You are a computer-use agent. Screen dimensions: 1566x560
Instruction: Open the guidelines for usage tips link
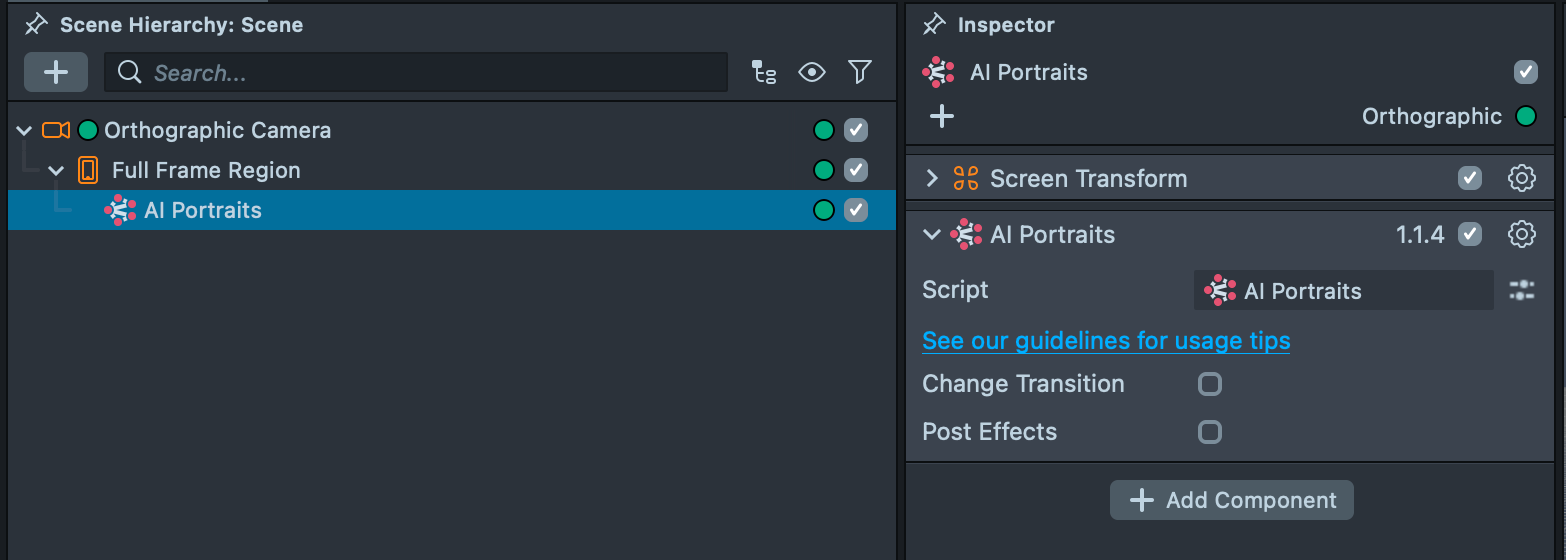(1106, 341)
